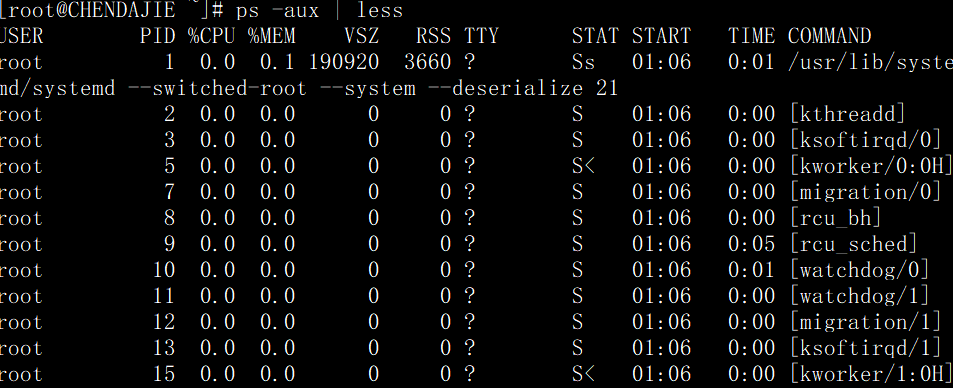This screenshot has height=388, width=953.
Task: Click PID 12 in the process list
Action: [x=163, y=322]
